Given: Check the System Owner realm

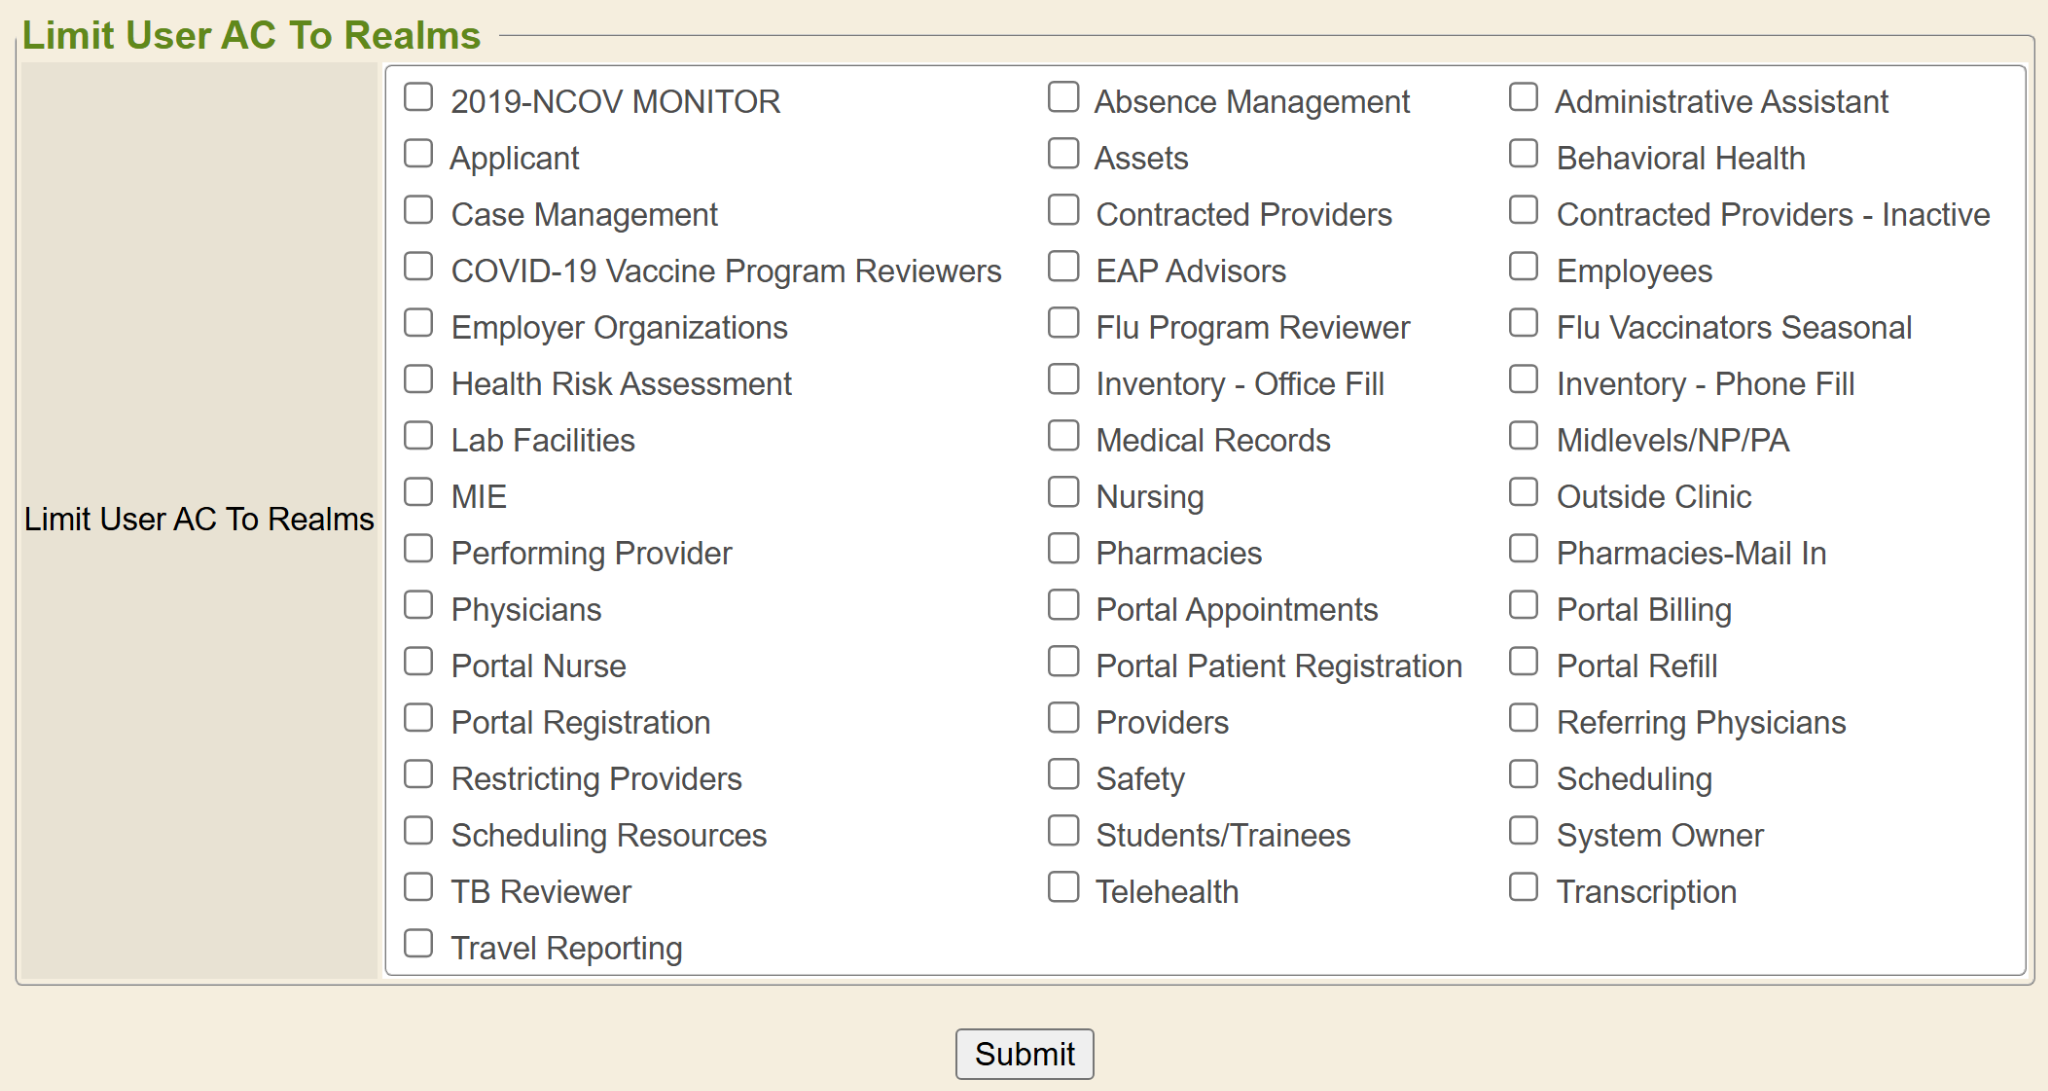Looking at the screenshot, I should click(1523, 832).
